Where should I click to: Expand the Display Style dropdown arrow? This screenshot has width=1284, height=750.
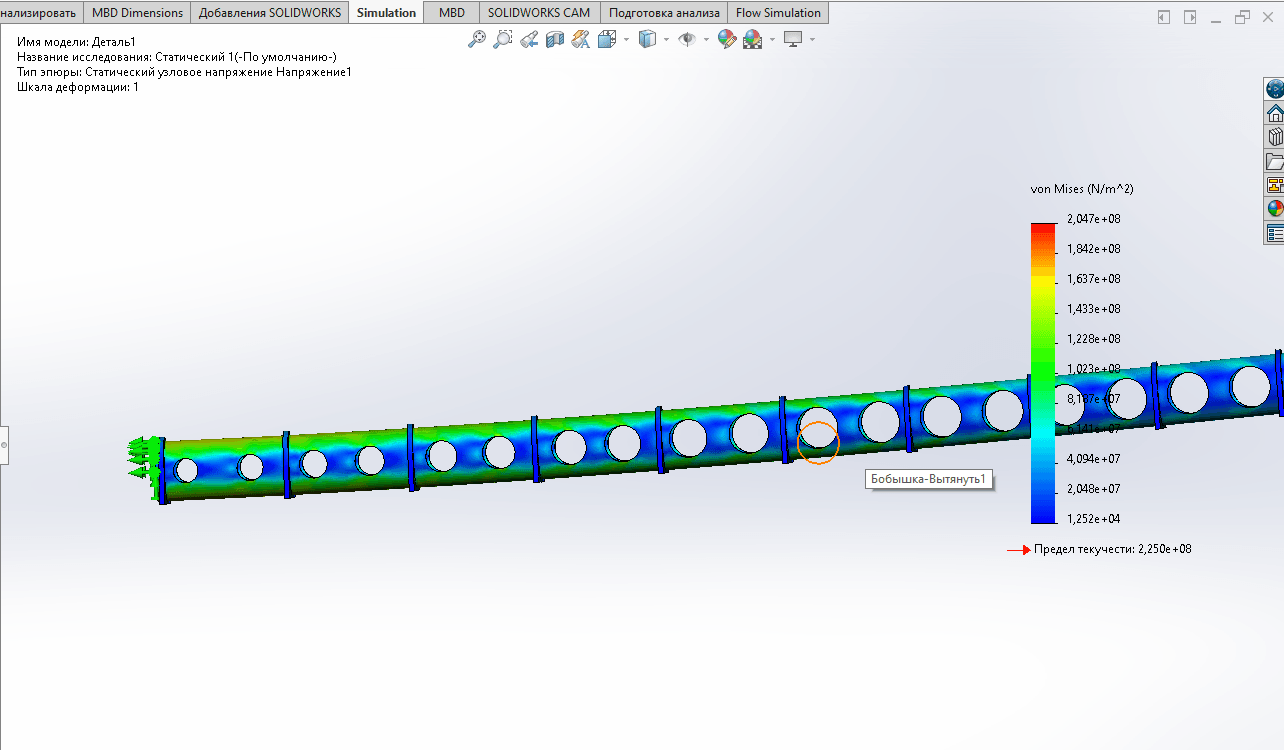(x=666, y=40)
